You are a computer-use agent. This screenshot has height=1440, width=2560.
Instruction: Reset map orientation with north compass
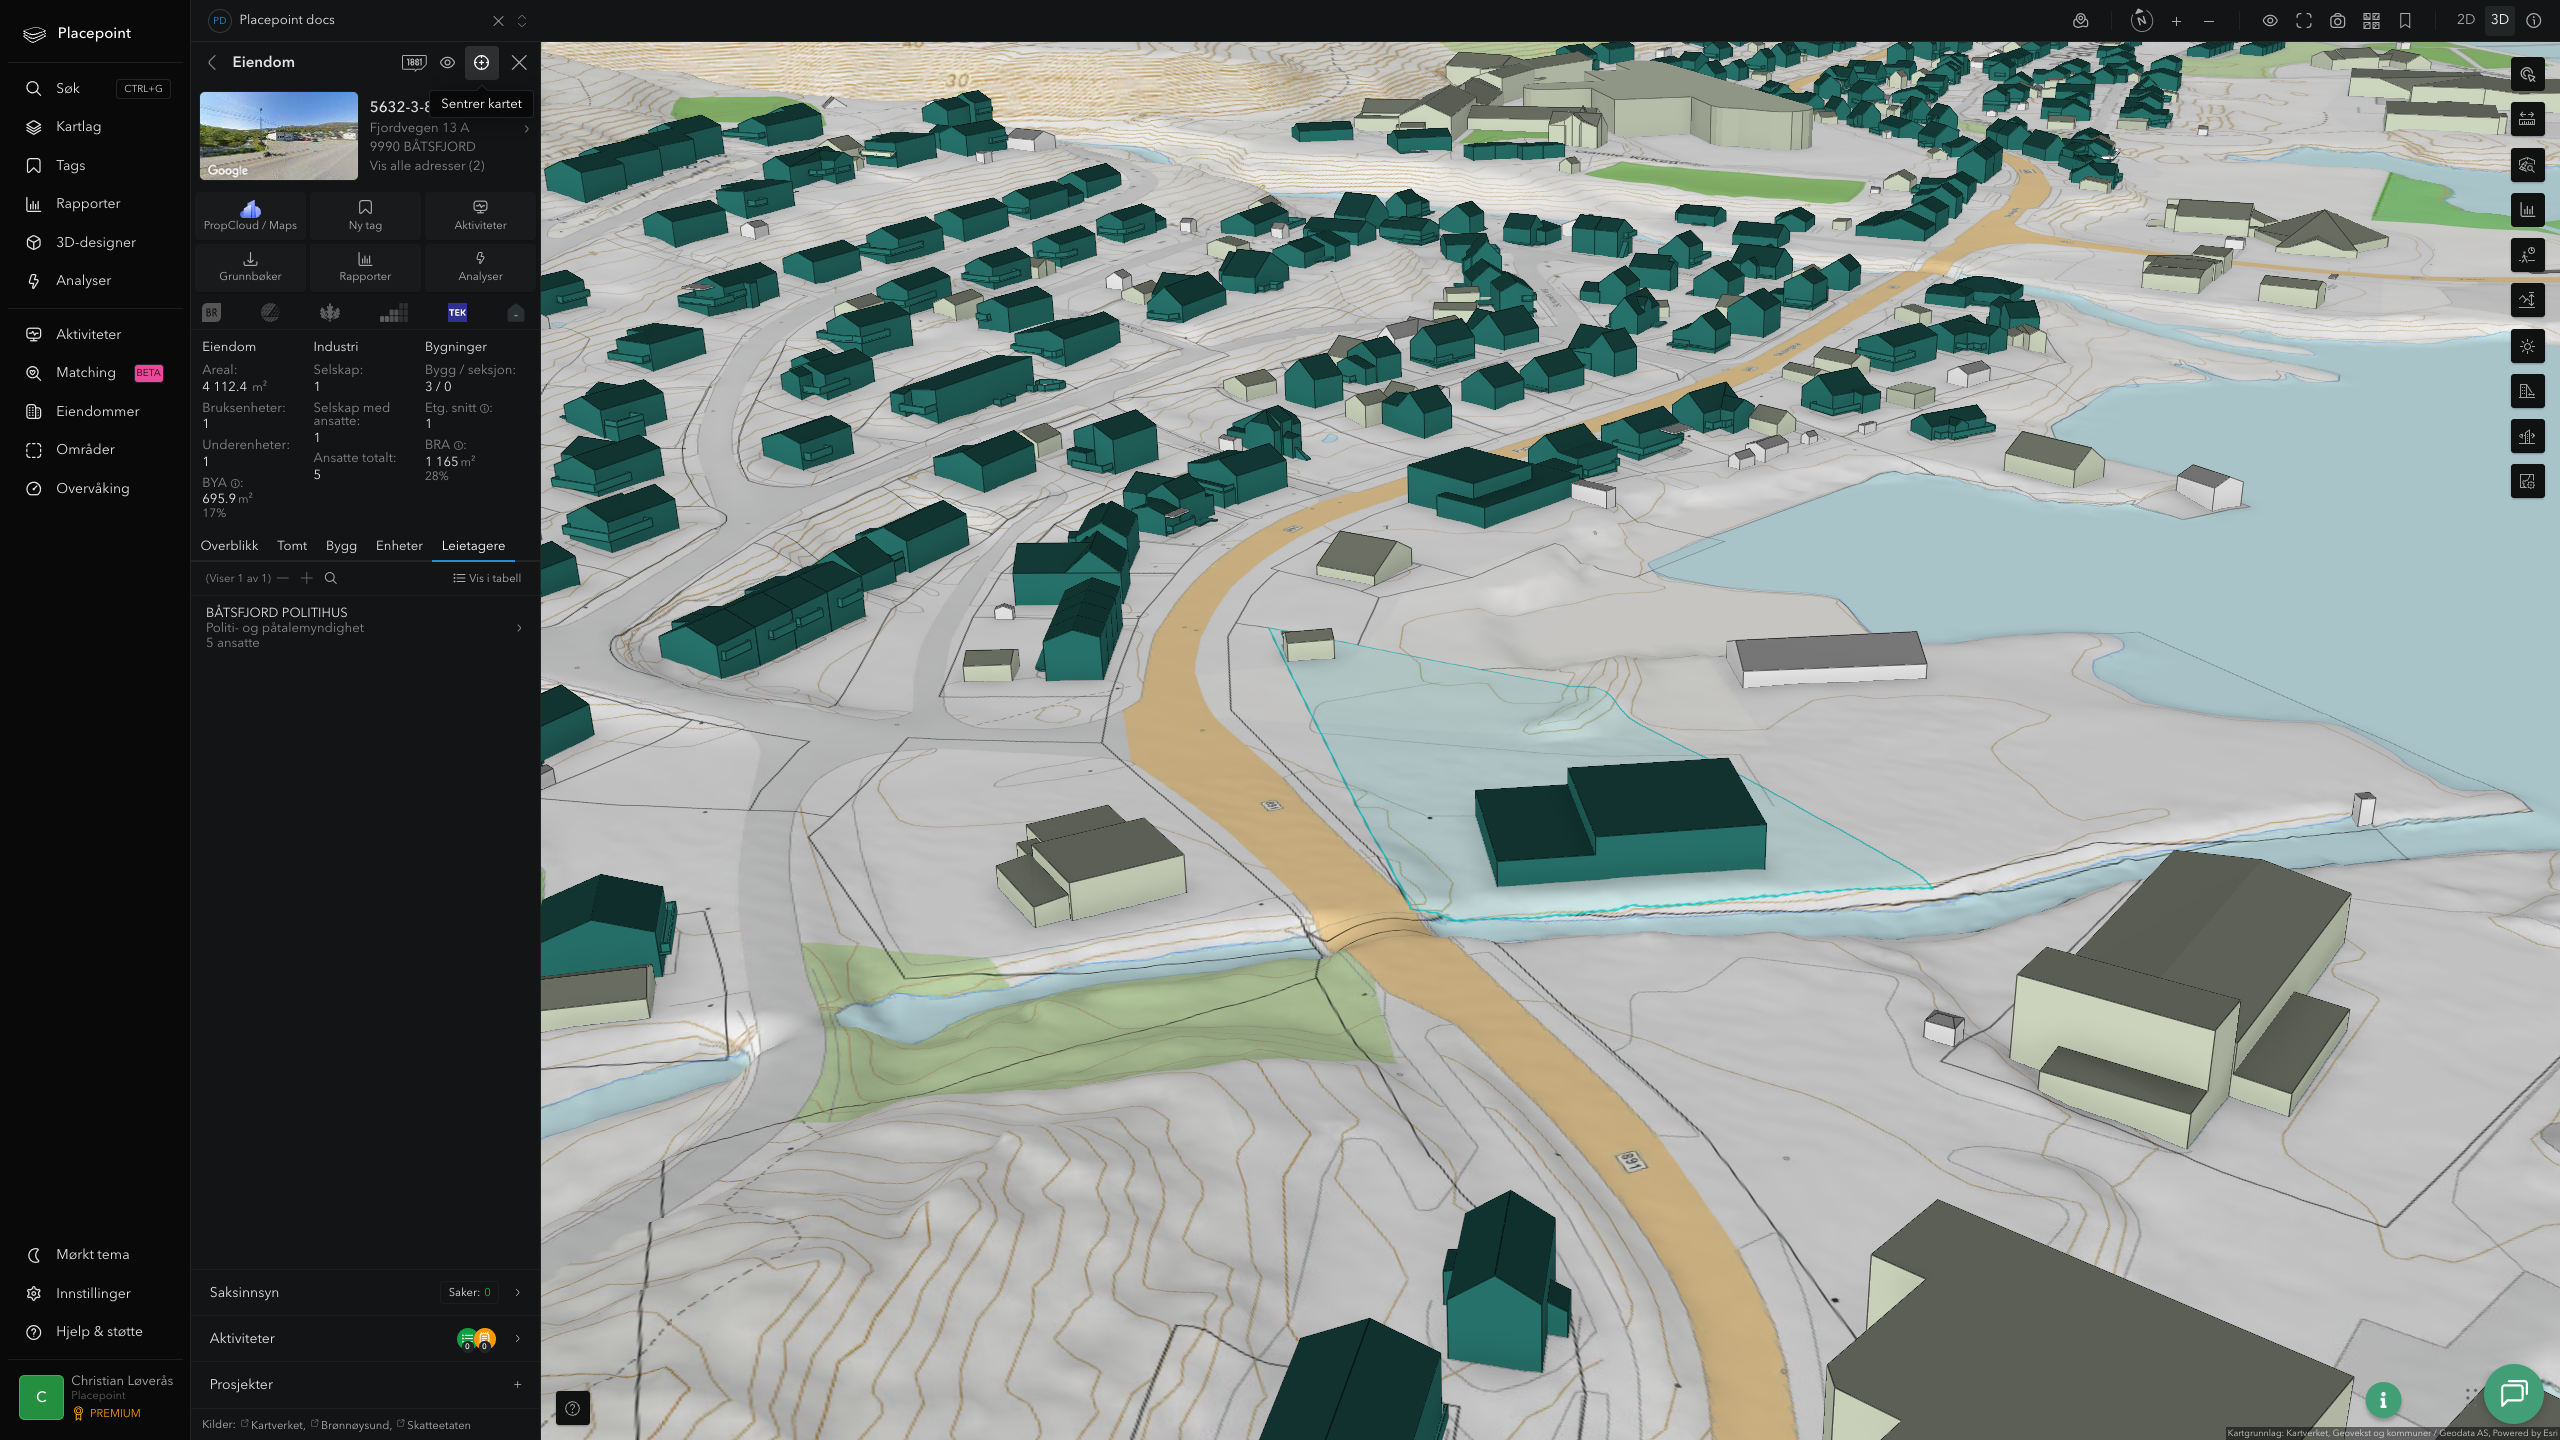tap(2141, 20)
